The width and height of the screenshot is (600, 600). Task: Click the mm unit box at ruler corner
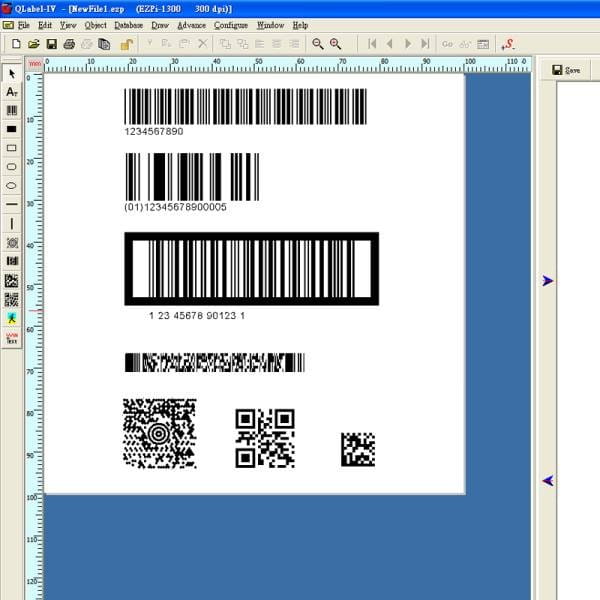pyautogui.click(x=35, y=64)
